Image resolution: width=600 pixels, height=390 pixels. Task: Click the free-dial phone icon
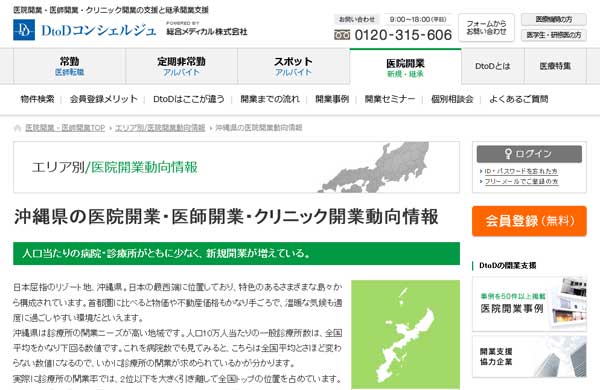click(x=342, y=35)
